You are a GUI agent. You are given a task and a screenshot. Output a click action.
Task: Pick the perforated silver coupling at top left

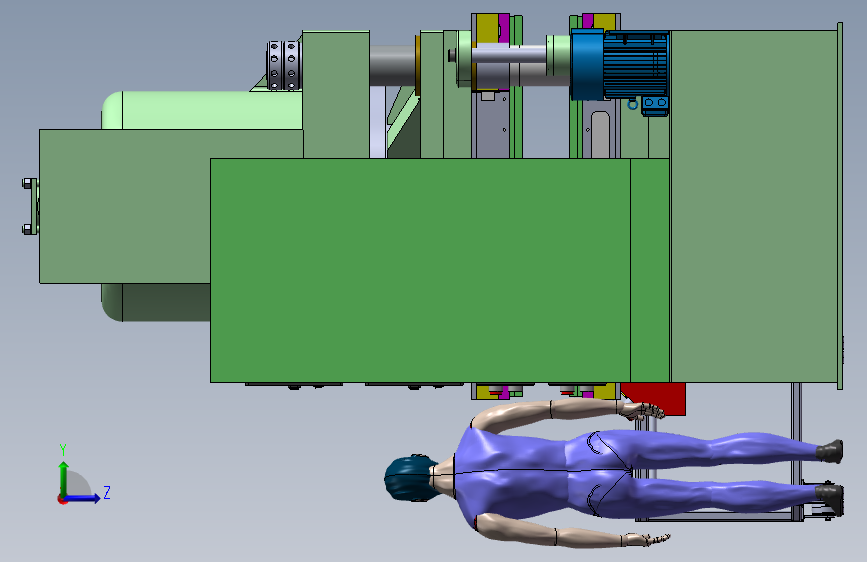point(283,65)
